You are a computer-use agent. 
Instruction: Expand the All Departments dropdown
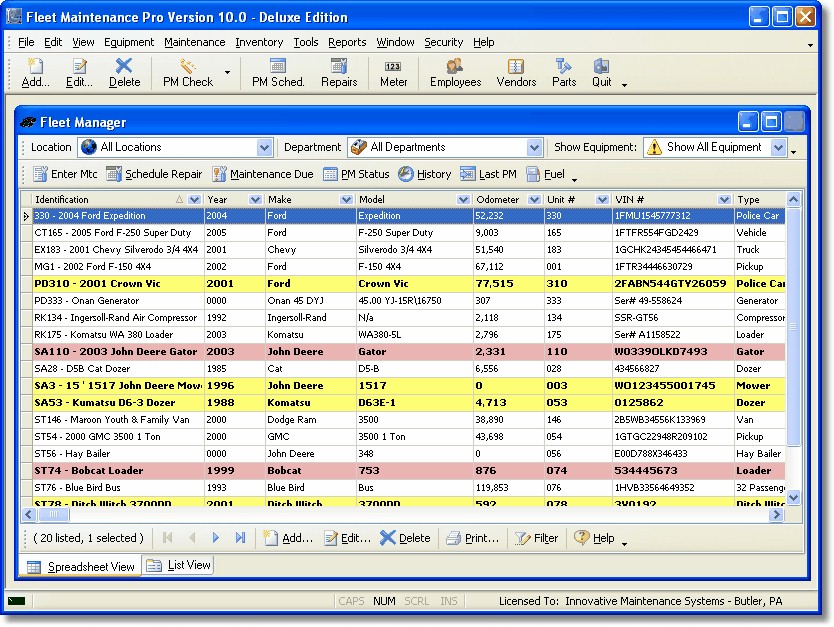pyautogui.click(x=535, y=147)
